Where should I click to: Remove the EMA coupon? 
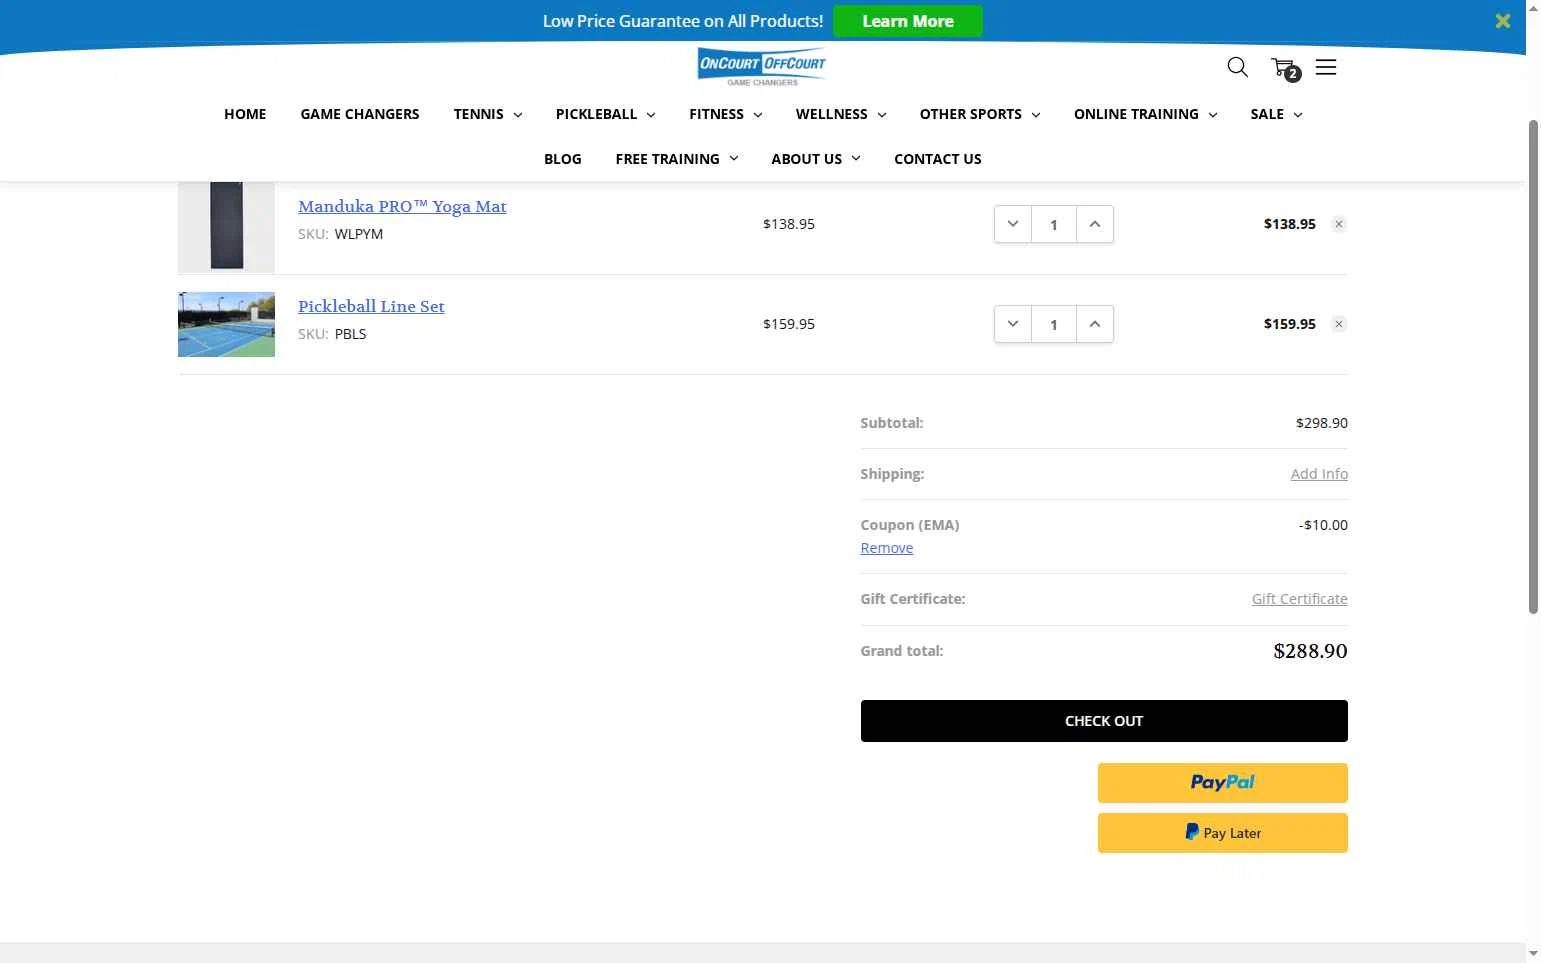pyautogui.click(x=887, y=548)
